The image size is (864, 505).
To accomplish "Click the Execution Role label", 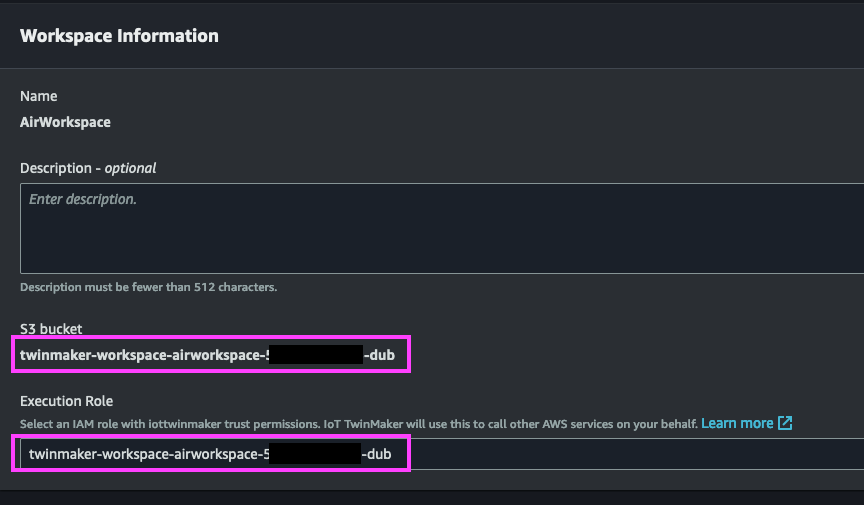I will 66,401.
